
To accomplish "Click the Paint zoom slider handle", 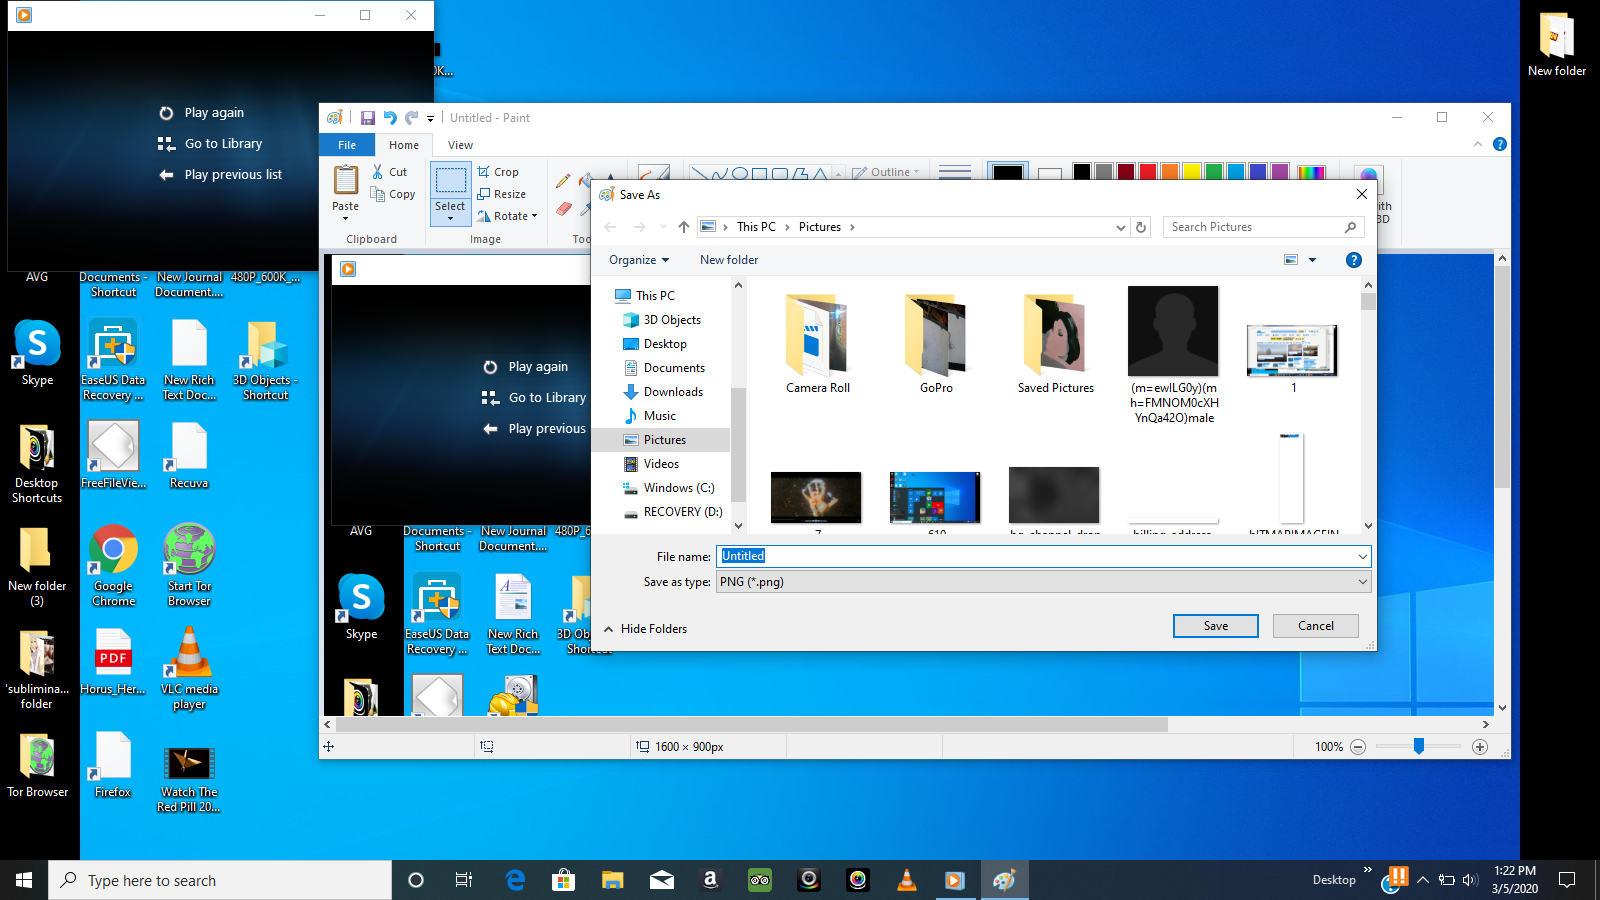I will [1418, 747].
